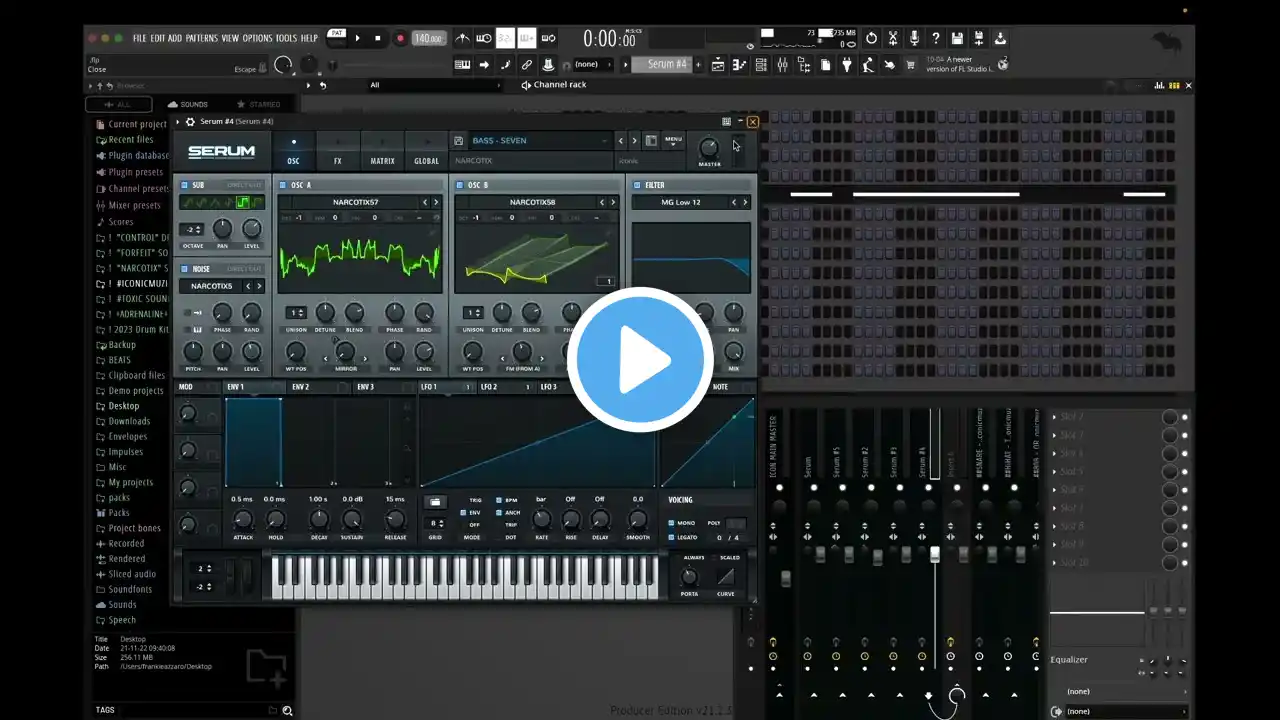Open the Soundfonts folder in browser
This screenshot has height=720, width=1280.
point(130,589)
